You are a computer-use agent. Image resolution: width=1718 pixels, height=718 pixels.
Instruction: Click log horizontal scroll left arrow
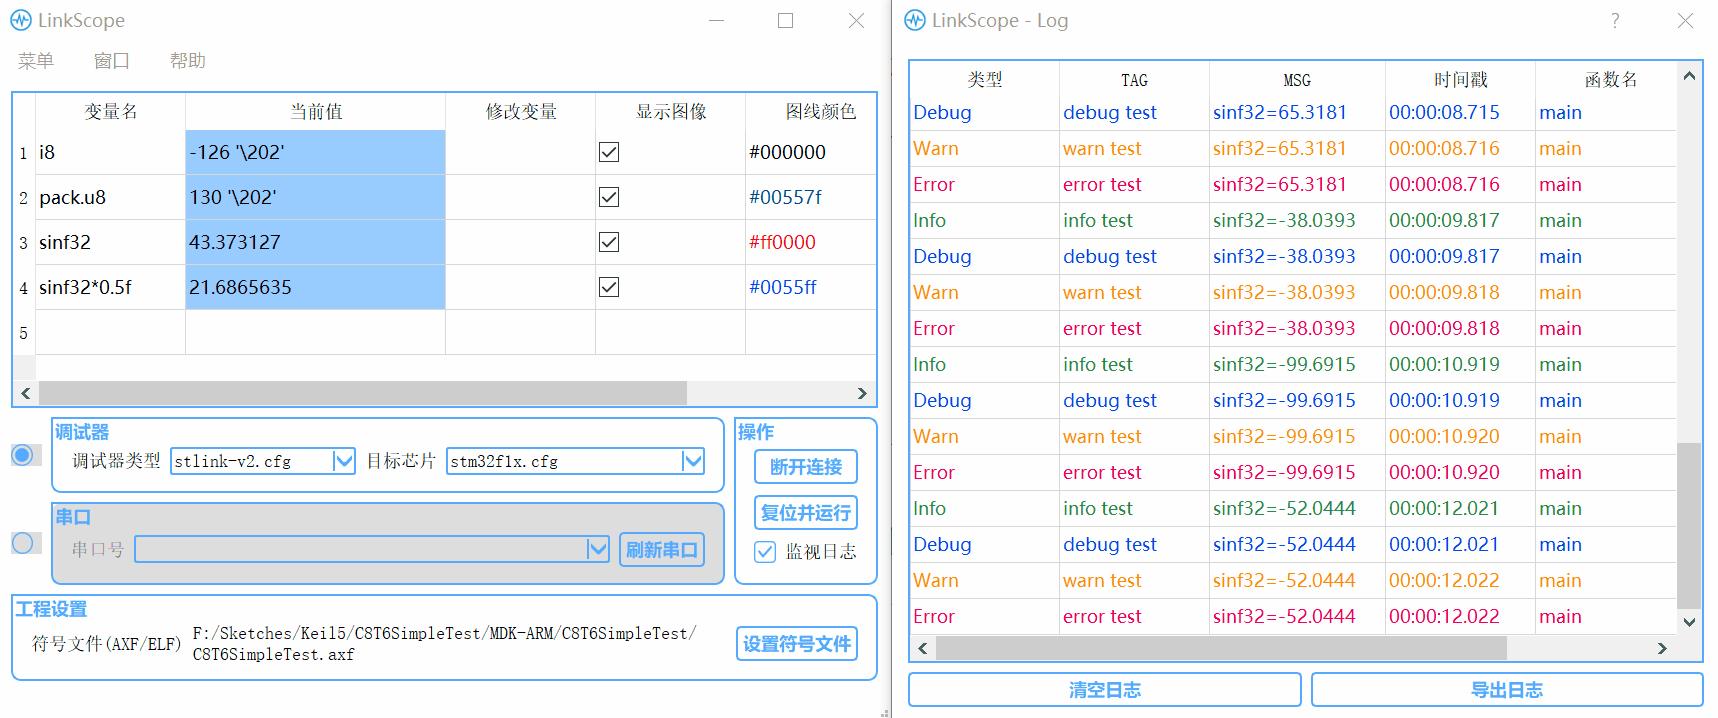pyautogui.click(x=923, y=648)
